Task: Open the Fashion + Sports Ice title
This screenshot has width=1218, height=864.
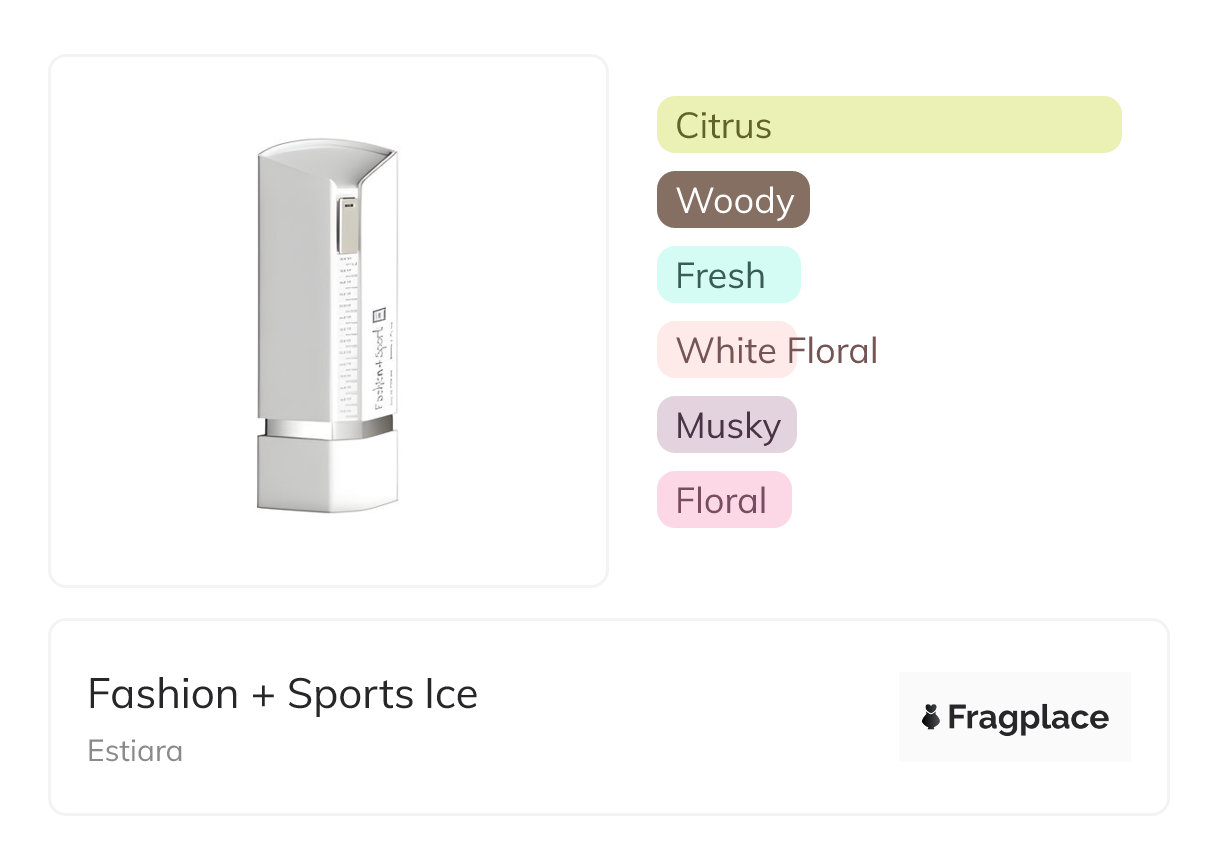Action: pyautogui.click(x=282, y=694)
